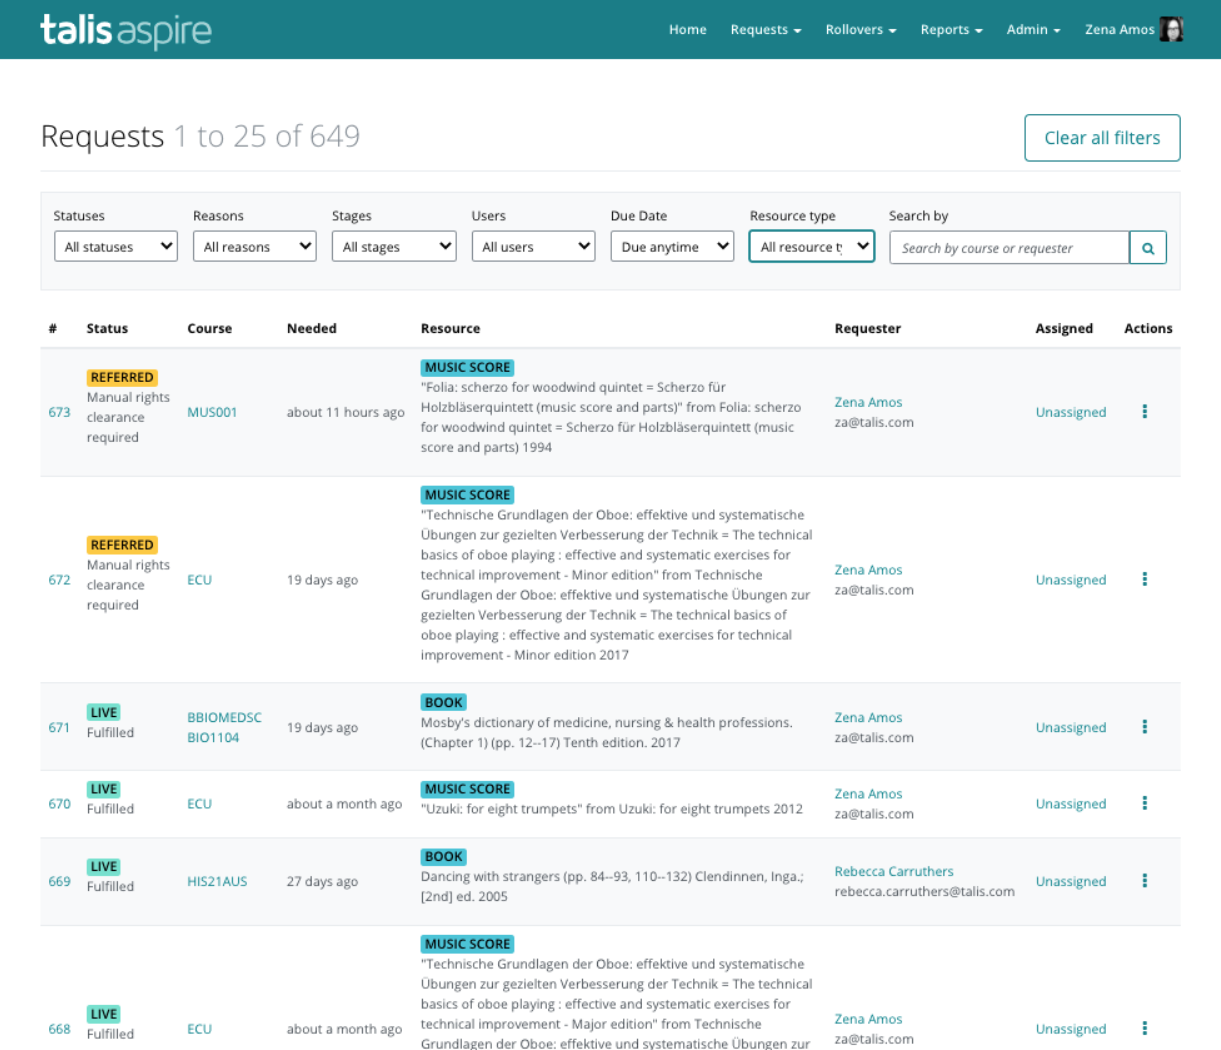The image size is (1221, 1050).
Task: Open requester Rebecca Carruthers link
Action: pos(894,871)
